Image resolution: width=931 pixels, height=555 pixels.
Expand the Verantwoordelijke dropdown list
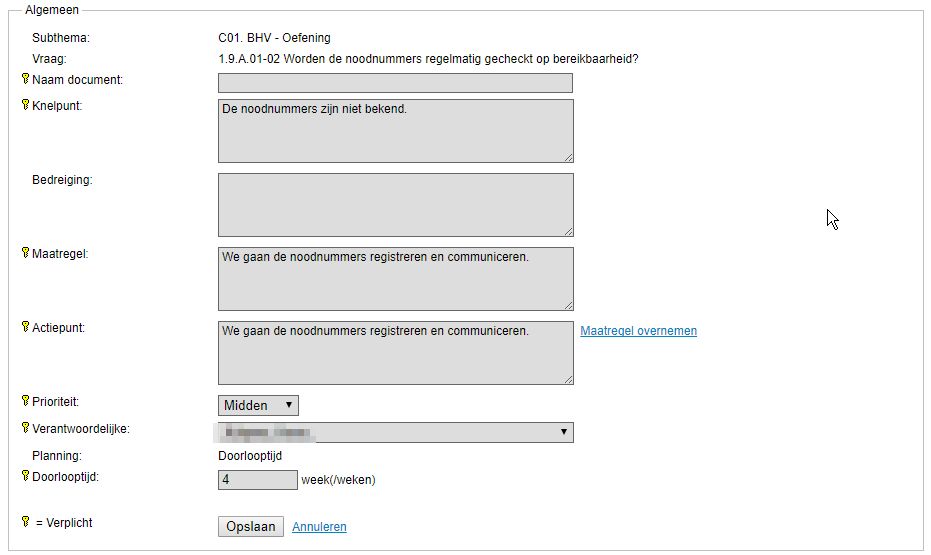point(395,432)
